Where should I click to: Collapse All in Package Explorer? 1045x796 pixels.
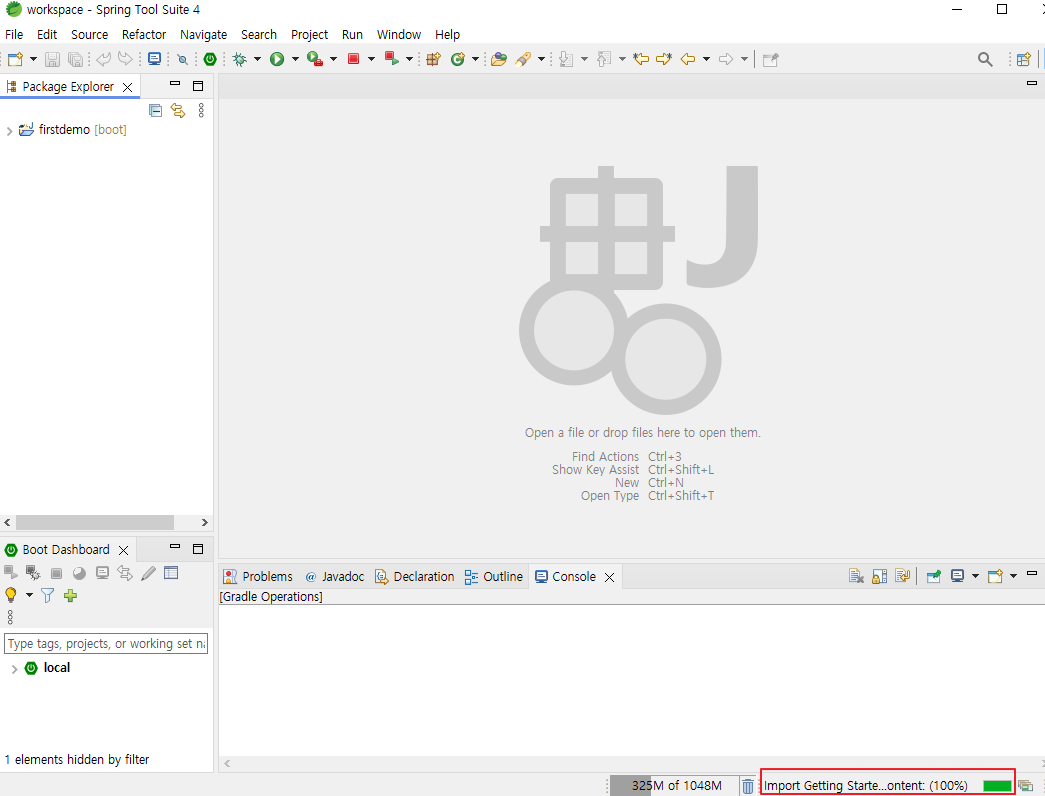pos(155,111)
